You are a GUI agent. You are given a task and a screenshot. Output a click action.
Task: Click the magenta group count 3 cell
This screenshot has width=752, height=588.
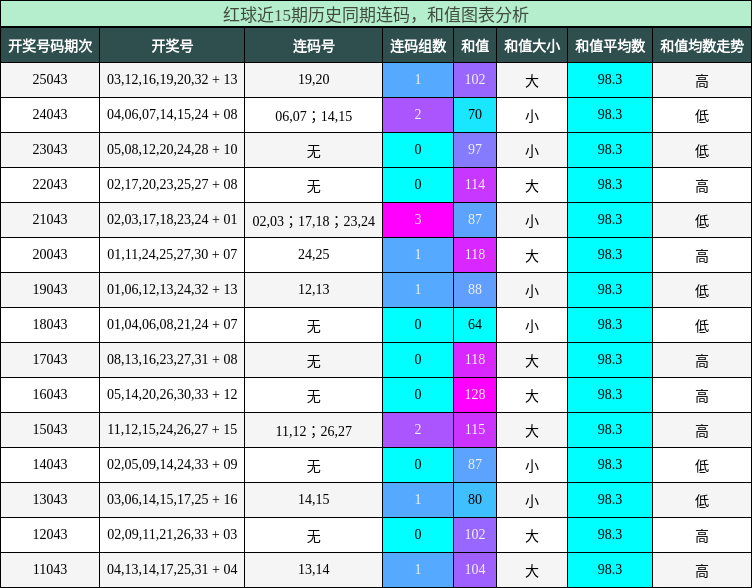point(418,220)
